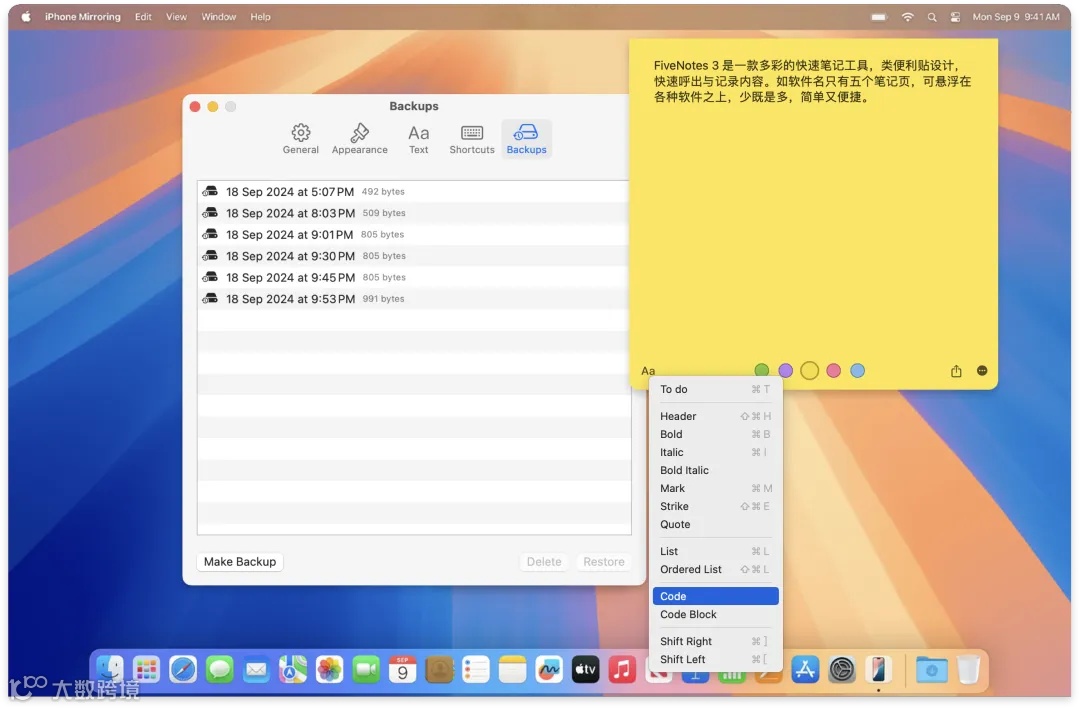Select the 9:30 PM backup entry
The height and width of the screenshot is (709, 1080).
[414, 256]
